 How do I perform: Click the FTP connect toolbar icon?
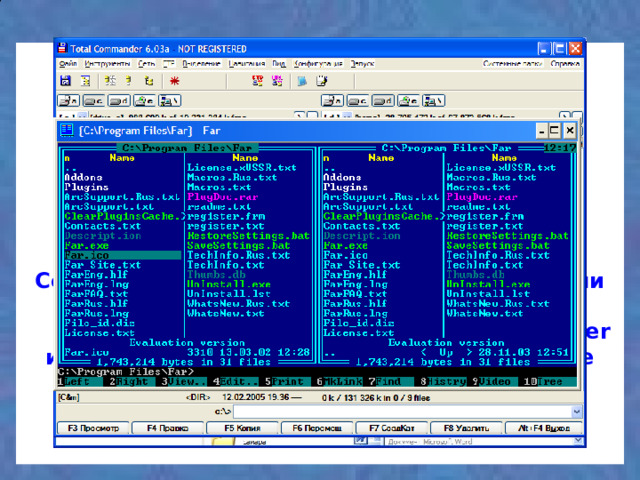257,81
